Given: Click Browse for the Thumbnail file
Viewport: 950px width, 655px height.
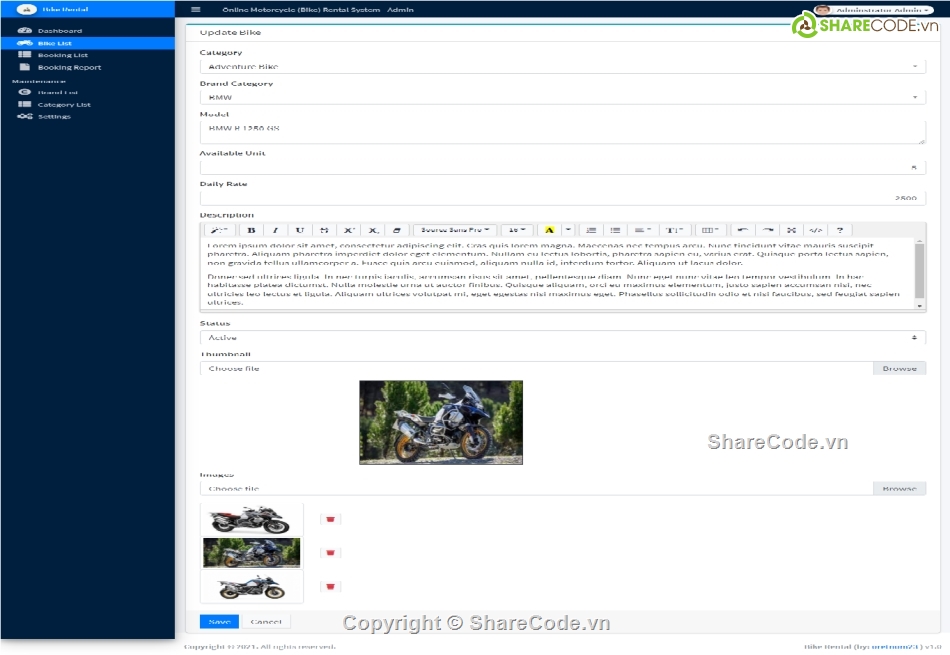Looking at the screenshot, I should (x=899, y=369).
